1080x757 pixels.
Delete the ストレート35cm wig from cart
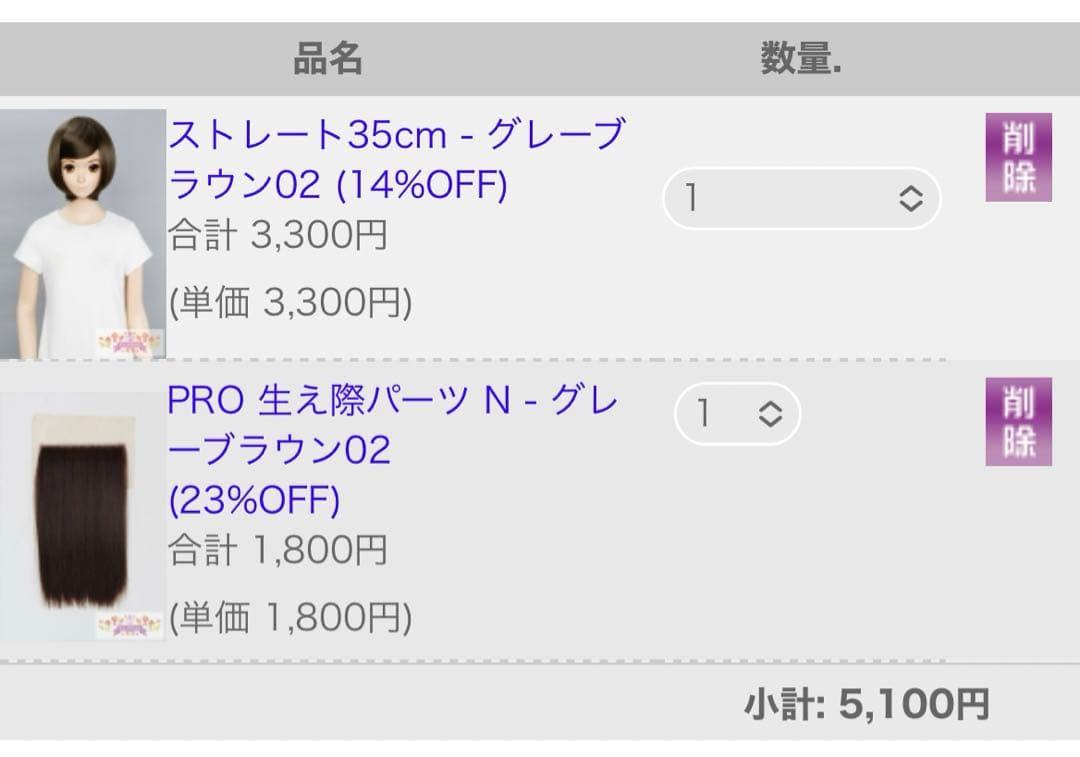tap(1018, 158)
